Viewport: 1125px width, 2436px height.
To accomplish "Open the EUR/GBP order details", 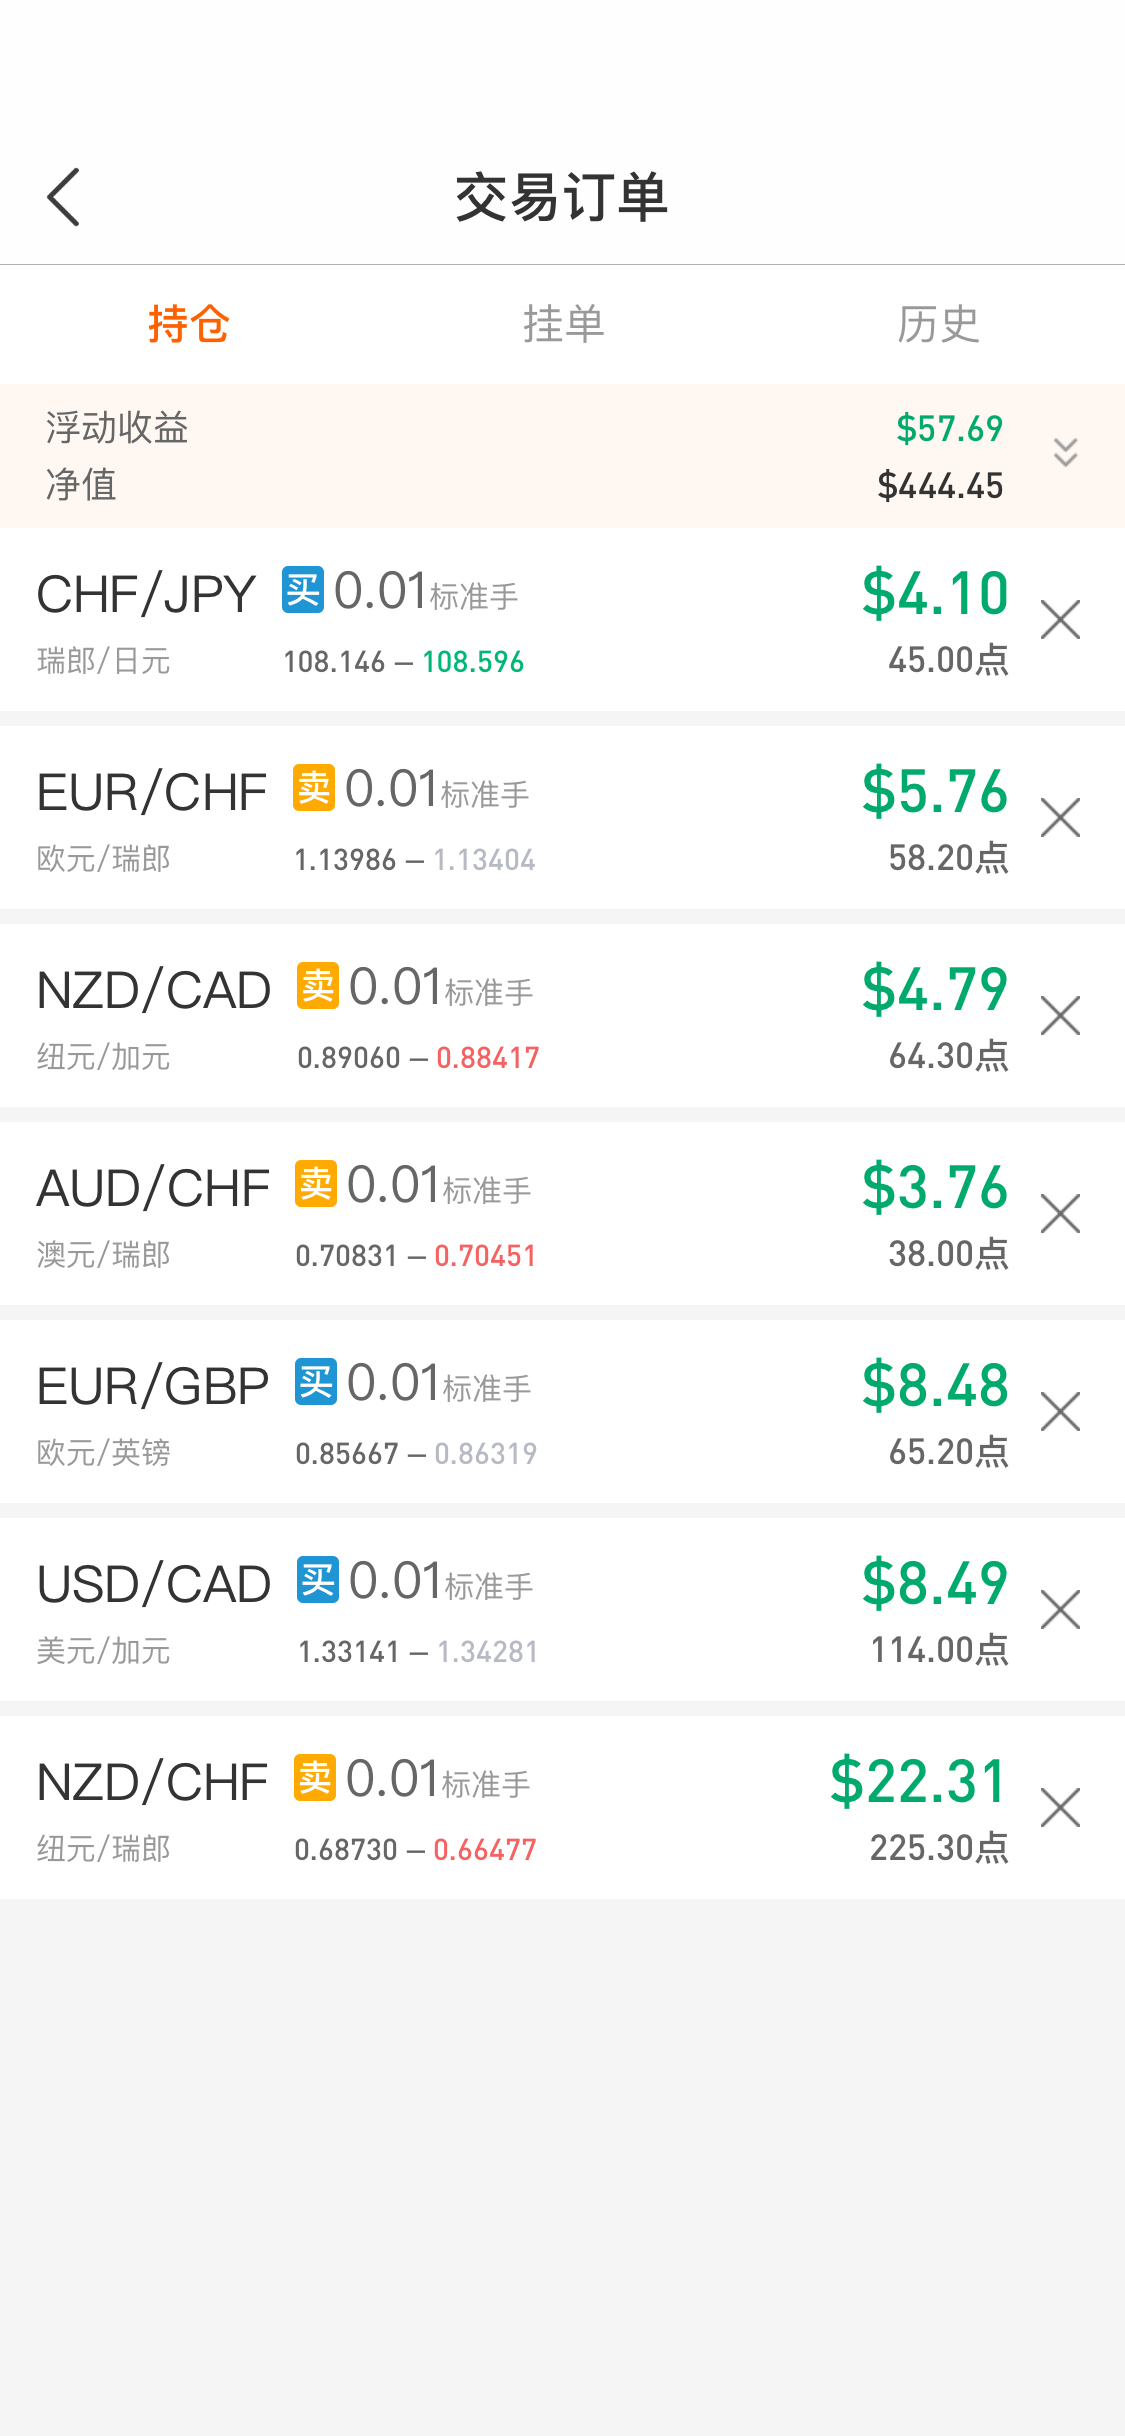I will tap(562, 1411).
